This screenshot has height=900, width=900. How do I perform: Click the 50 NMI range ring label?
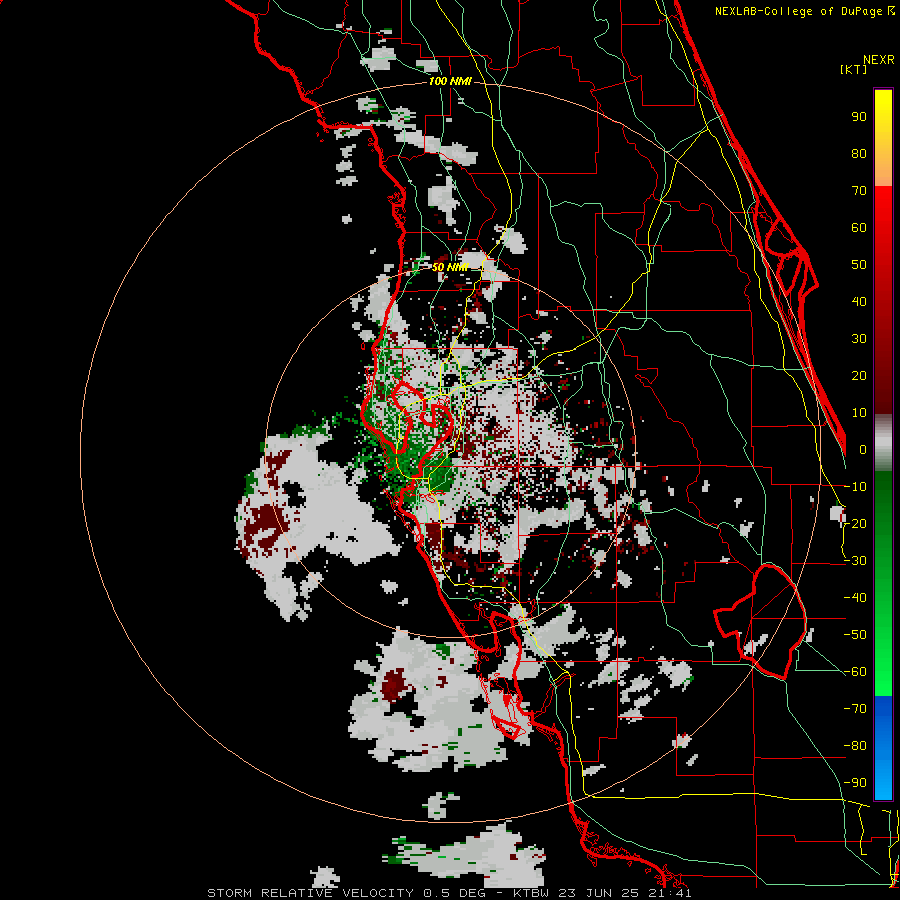[x=449, y=267]
